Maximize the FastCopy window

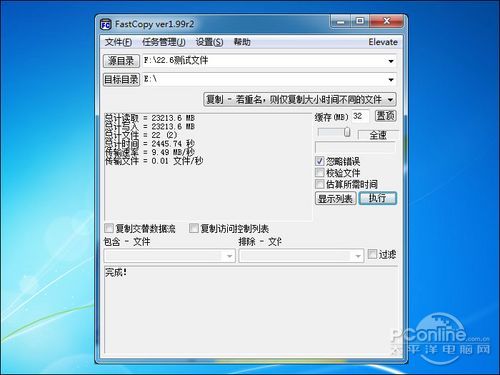[x=359, y=22]
